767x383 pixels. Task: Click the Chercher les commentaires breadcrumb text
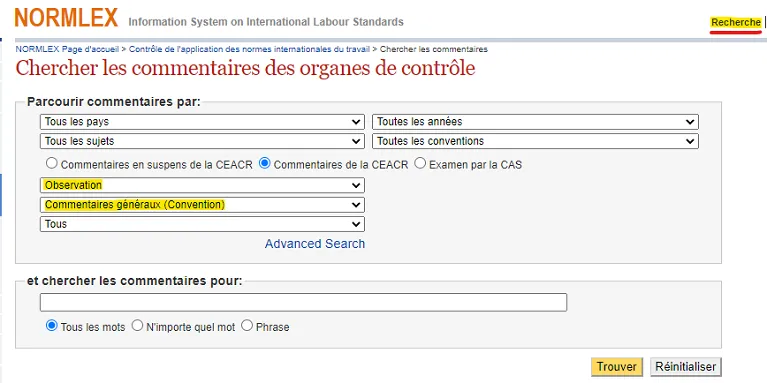click(433, 49)
